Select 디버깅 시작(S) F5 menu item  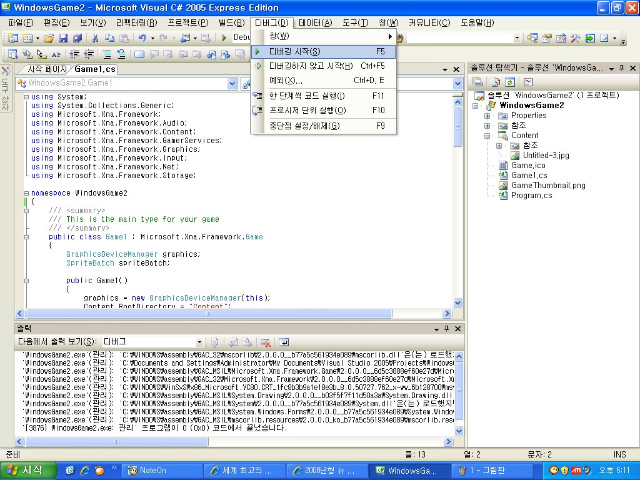pyautogui.click(x=324, y=51)
